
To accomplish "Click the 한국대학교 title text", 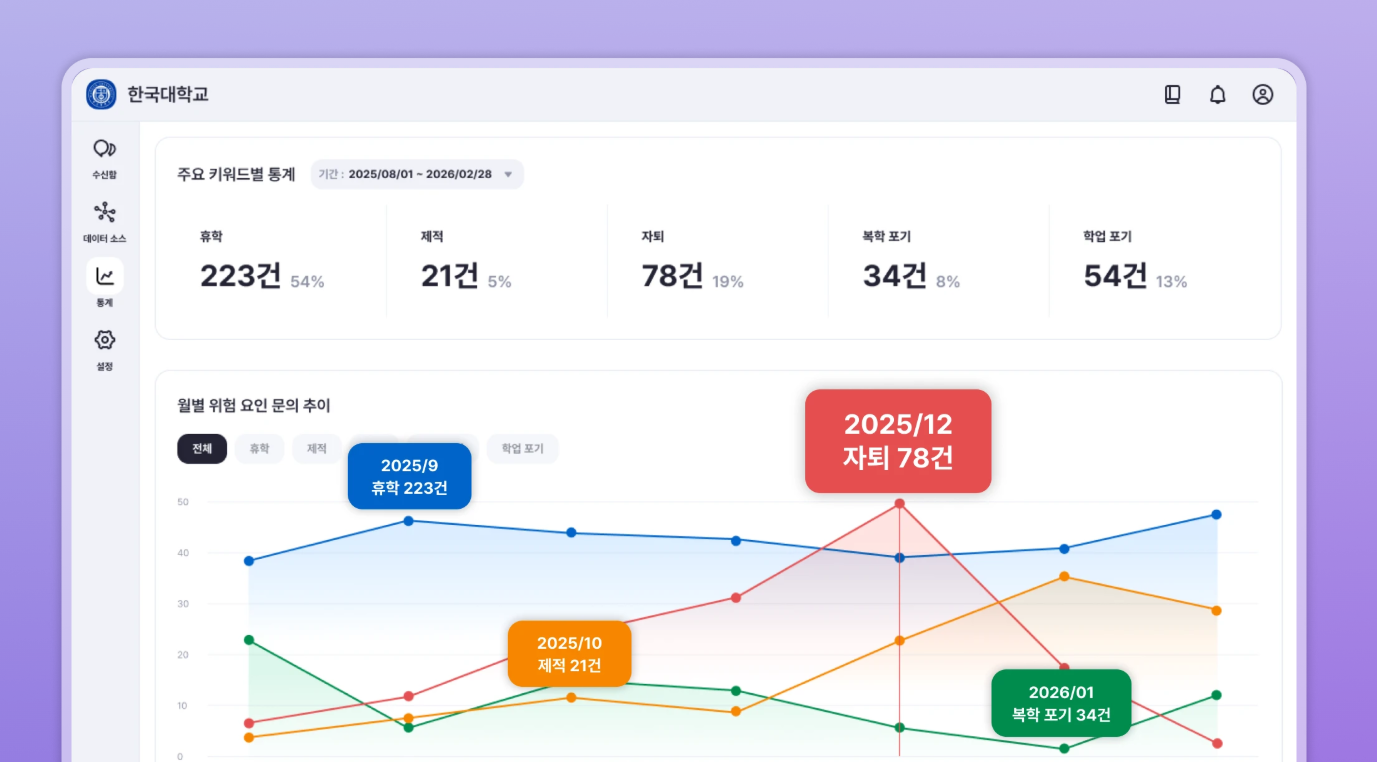I will coord(168,95).
